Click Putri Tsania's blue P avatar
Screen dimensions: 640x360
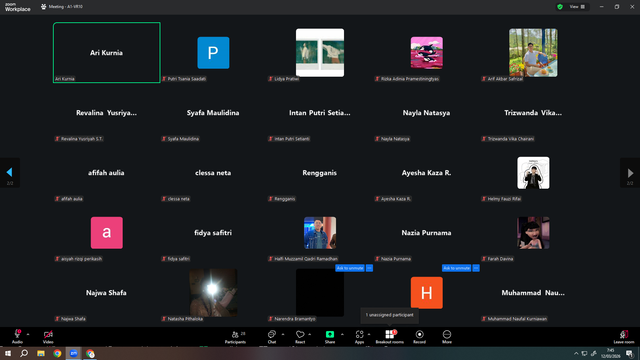(213, 53)
